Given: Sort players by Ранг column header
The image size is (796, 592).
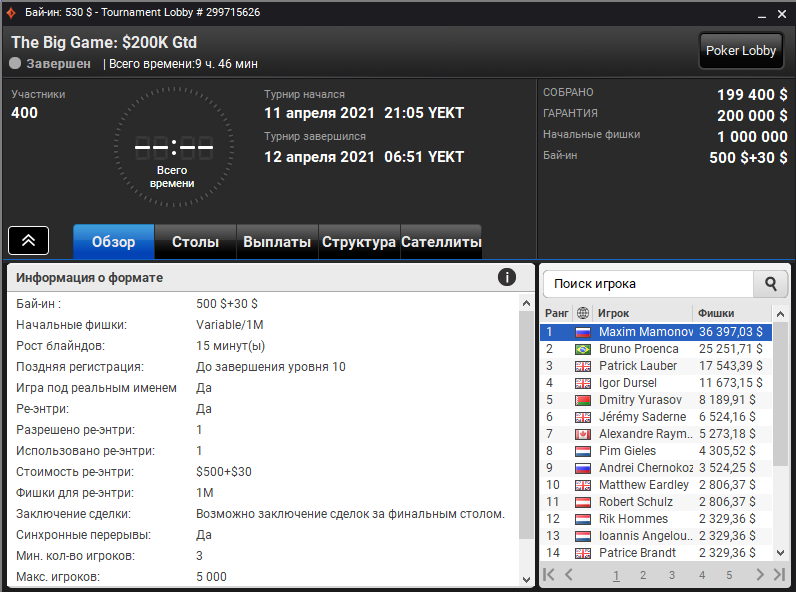Looking at the screenshot, I should pos(556,313).
